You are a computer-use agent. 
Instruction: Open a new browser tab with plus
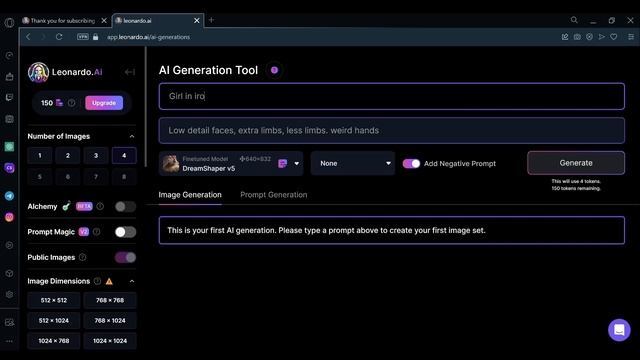[x=211, y=20]
